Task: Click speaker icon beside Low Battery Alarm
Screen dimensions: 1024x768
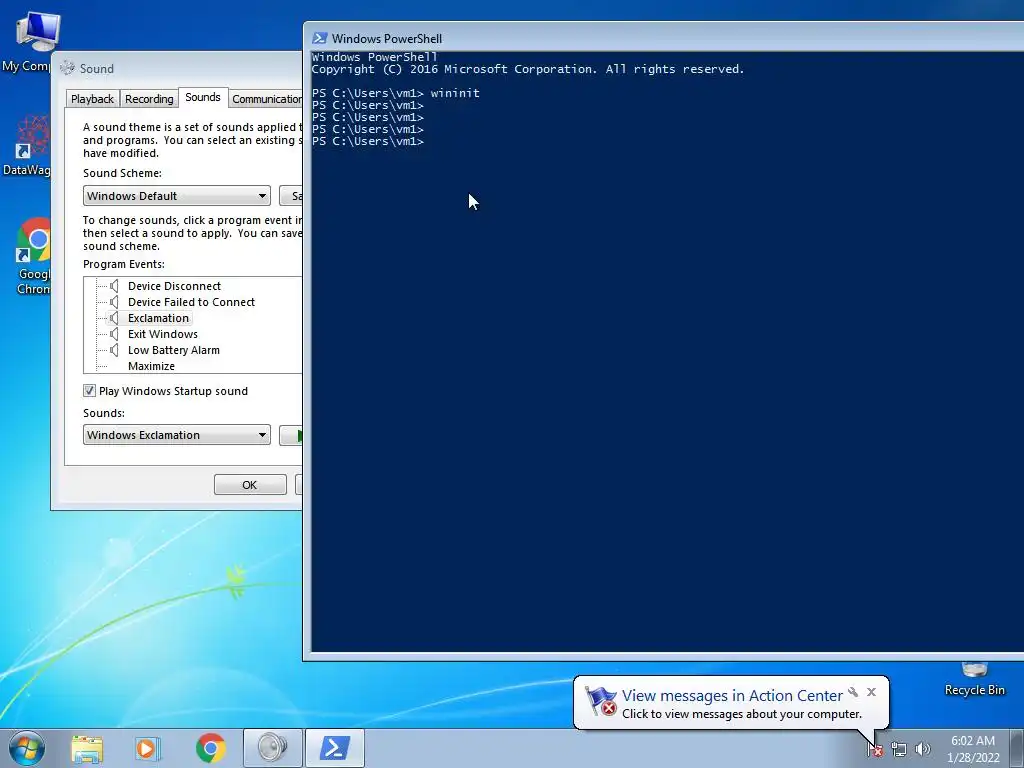Action: tap(114, 350)
